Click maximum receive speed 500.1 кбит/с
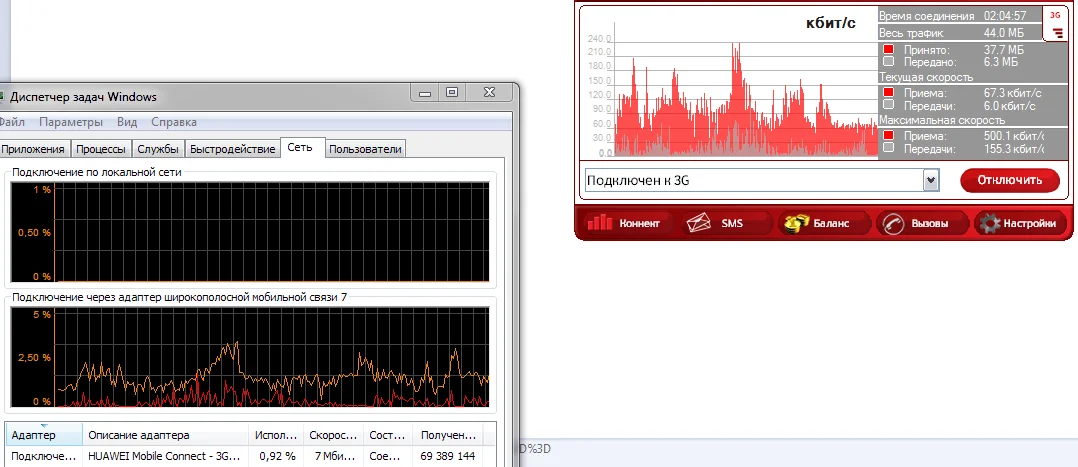The height and width of the screenshot is (467, 1078). point(1013,136)
